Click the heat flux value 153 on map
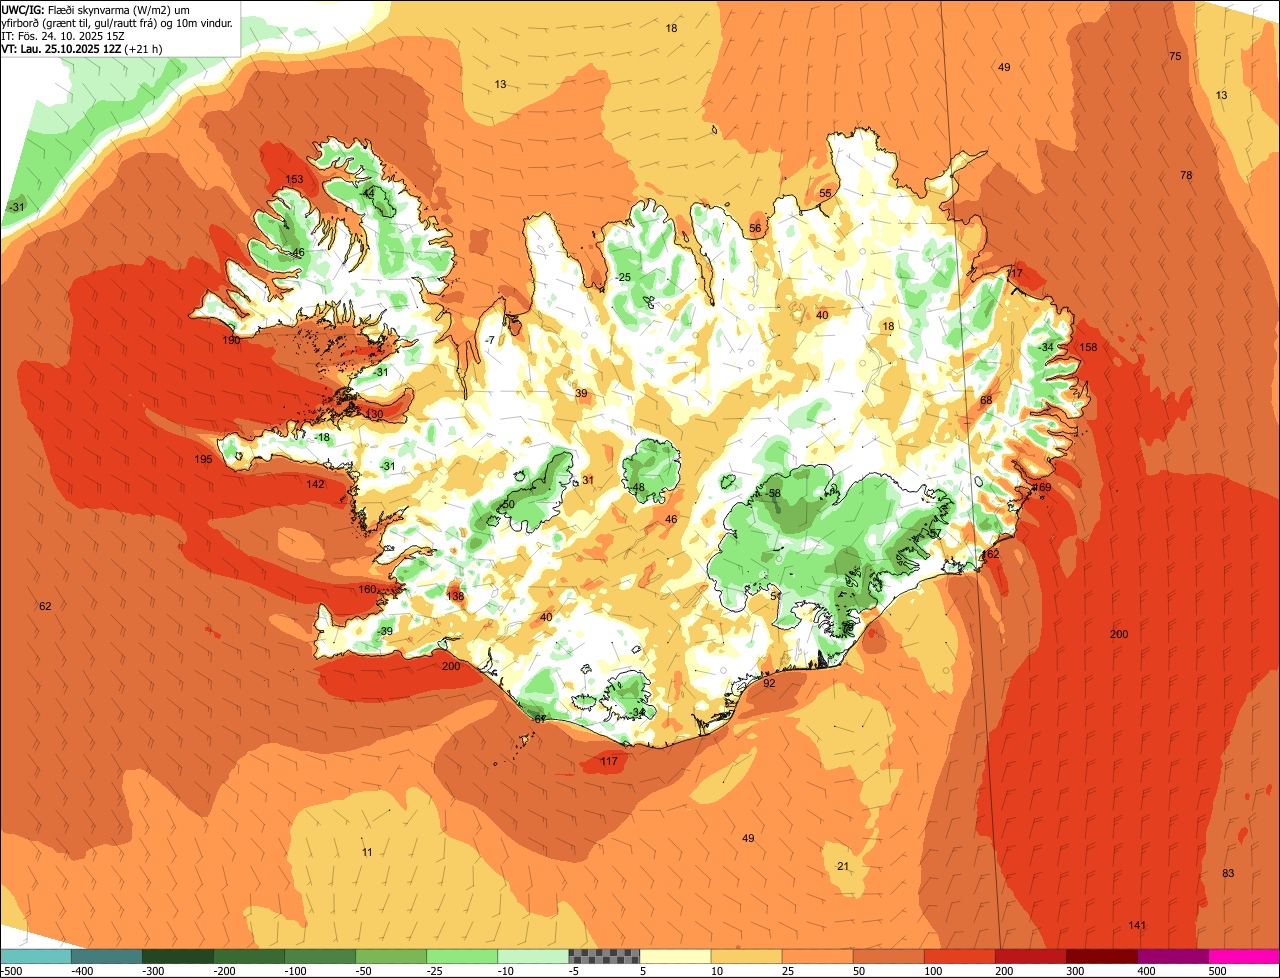 tap(294, 180)
